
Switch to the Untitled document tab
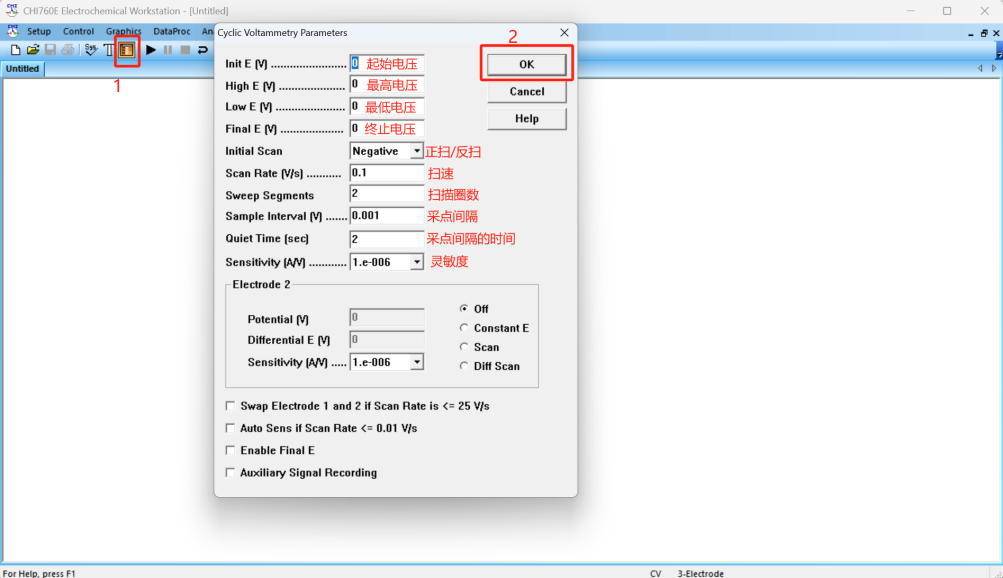pyautogui.click(x=22, y=69)
